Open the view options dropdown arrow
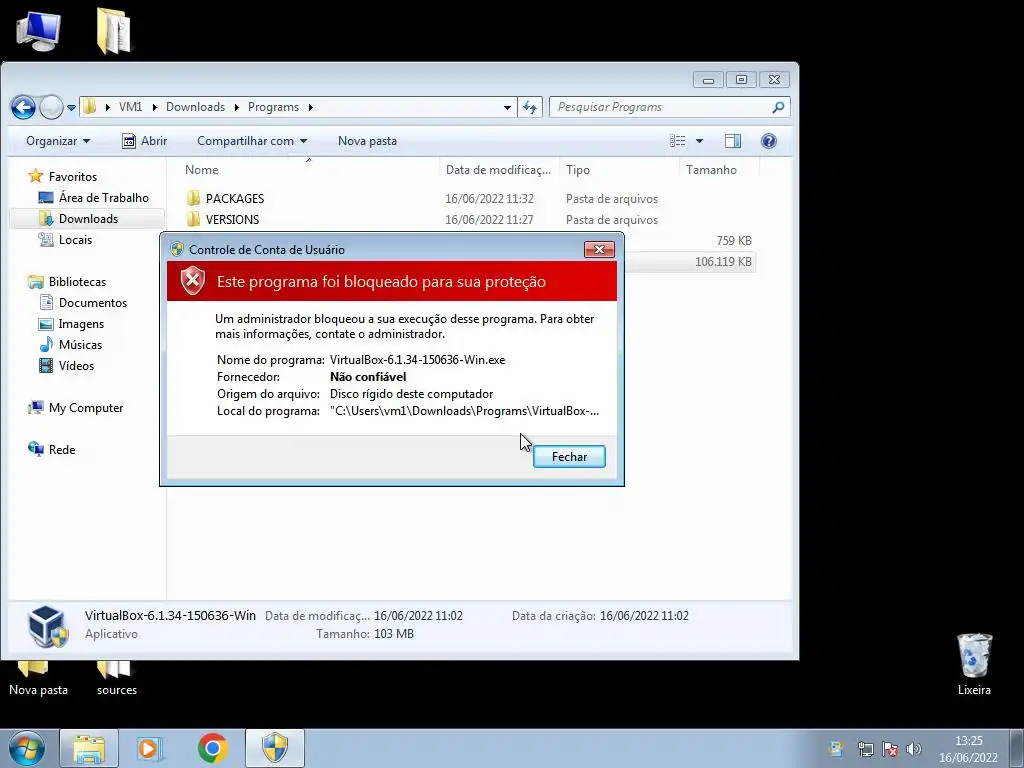This screenshot has height=768, width=1024. 699,141
